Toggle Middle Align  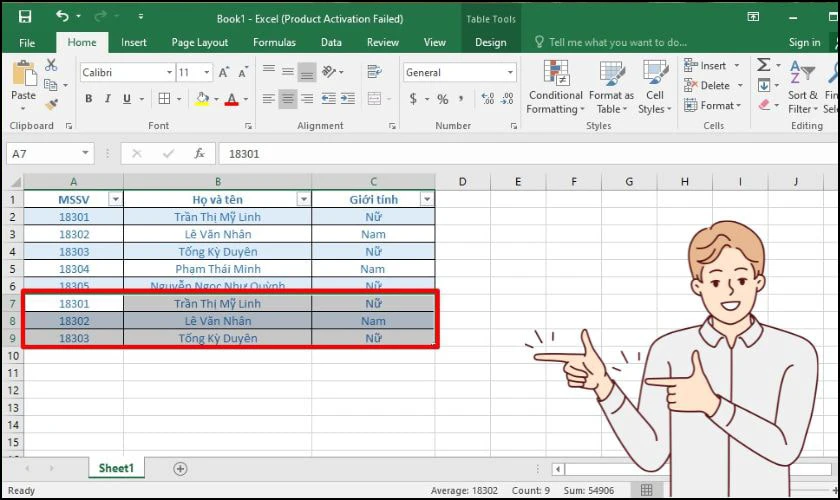click(288, 71)
